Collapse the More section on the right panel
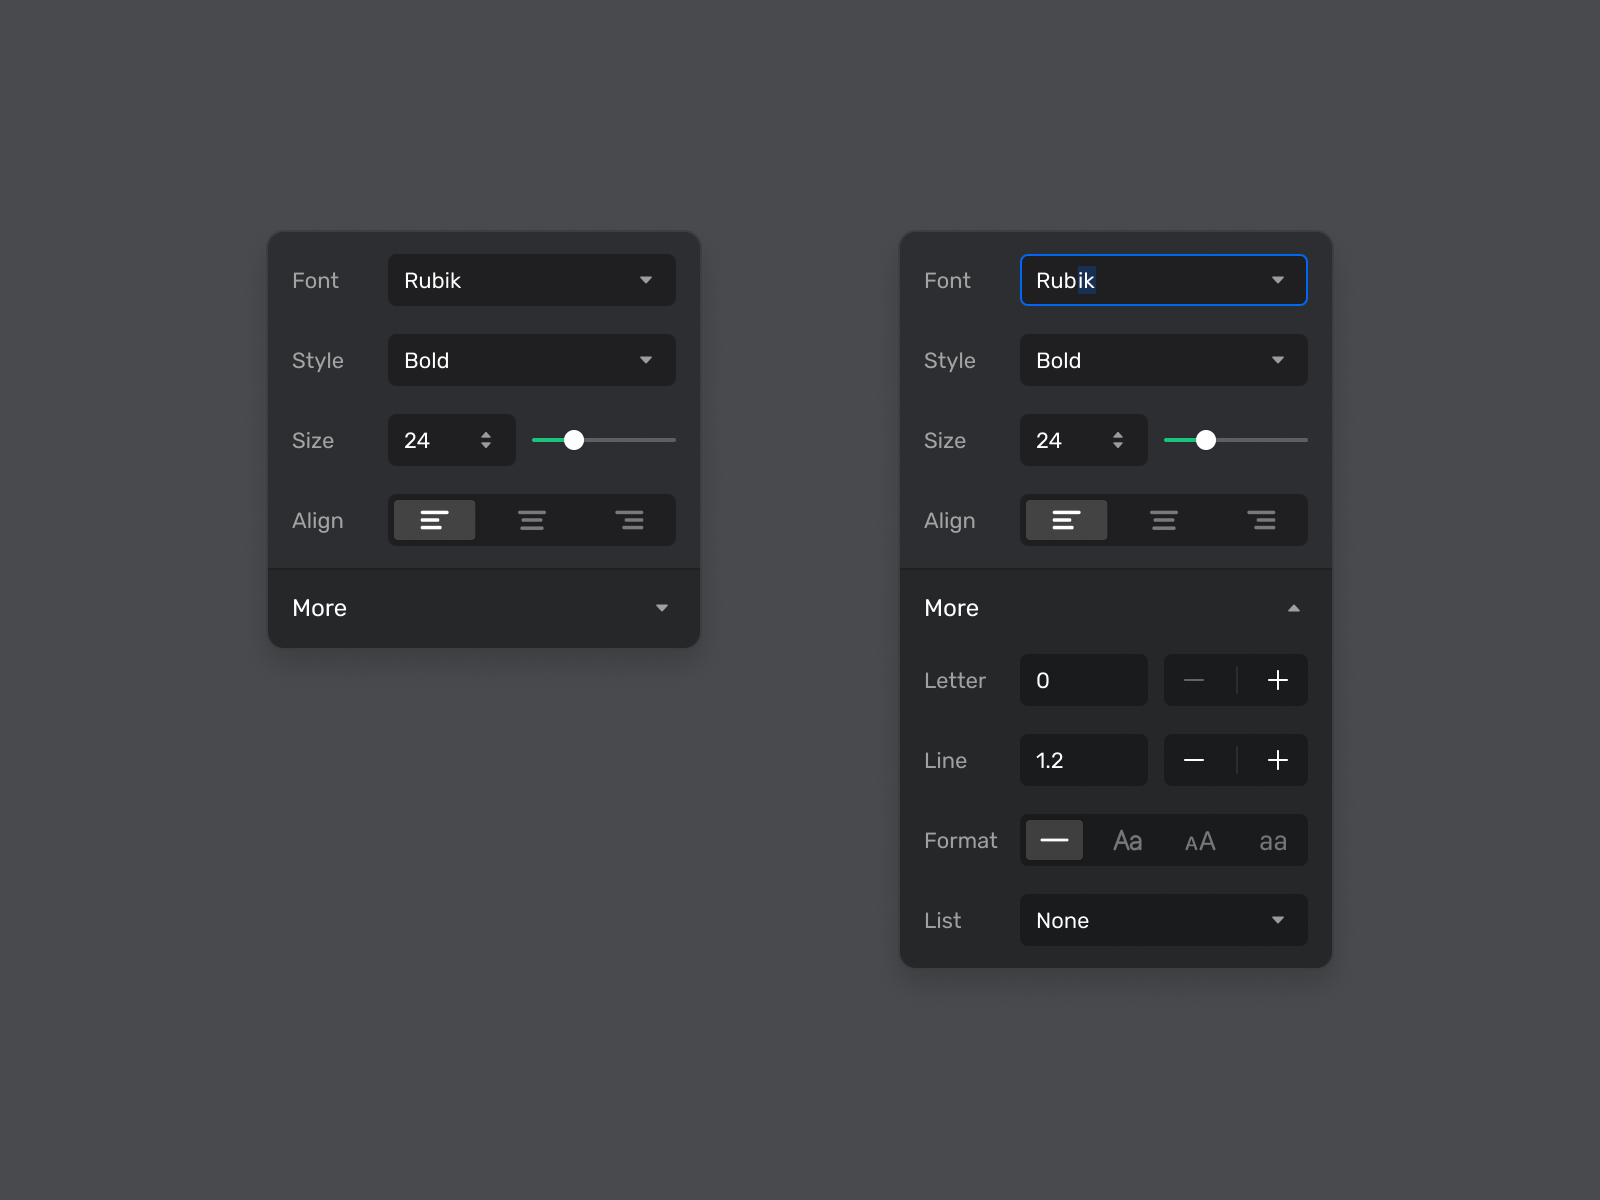The image size is (1600, 1200). tap(1113, 607)
